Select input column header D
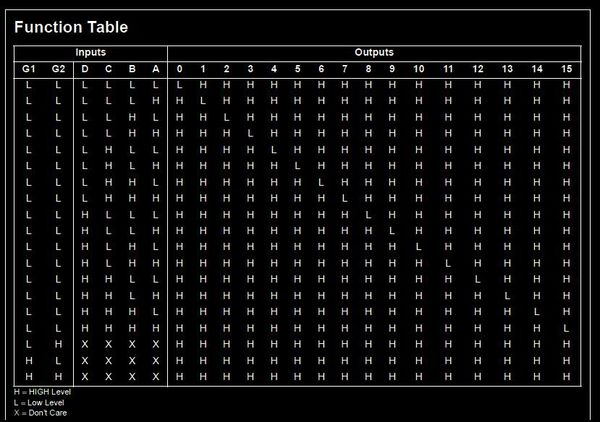Screen dimensions: 600x422 click(x=84, y=69)
